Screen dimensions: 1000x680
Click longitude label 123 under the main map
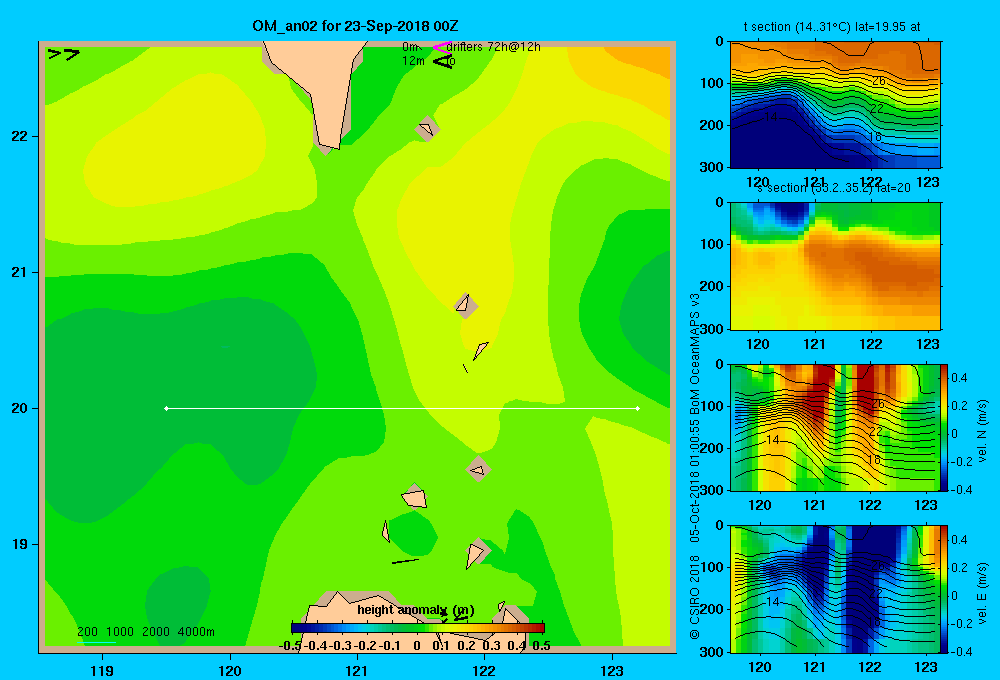click(x=612, y=670)
